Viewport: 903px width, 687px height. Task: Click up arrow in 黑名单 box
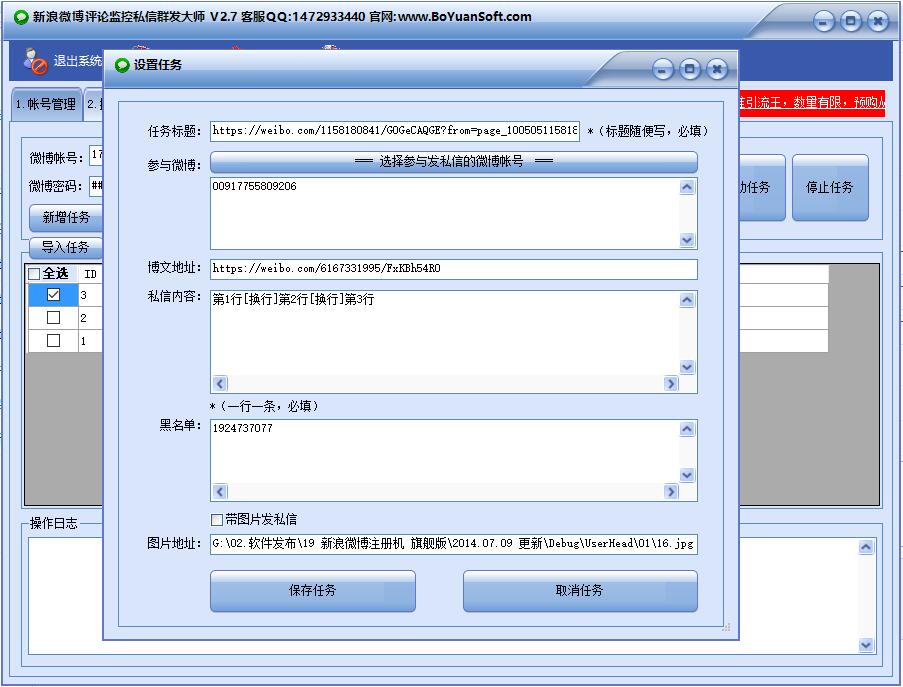(x=687, y=429)
